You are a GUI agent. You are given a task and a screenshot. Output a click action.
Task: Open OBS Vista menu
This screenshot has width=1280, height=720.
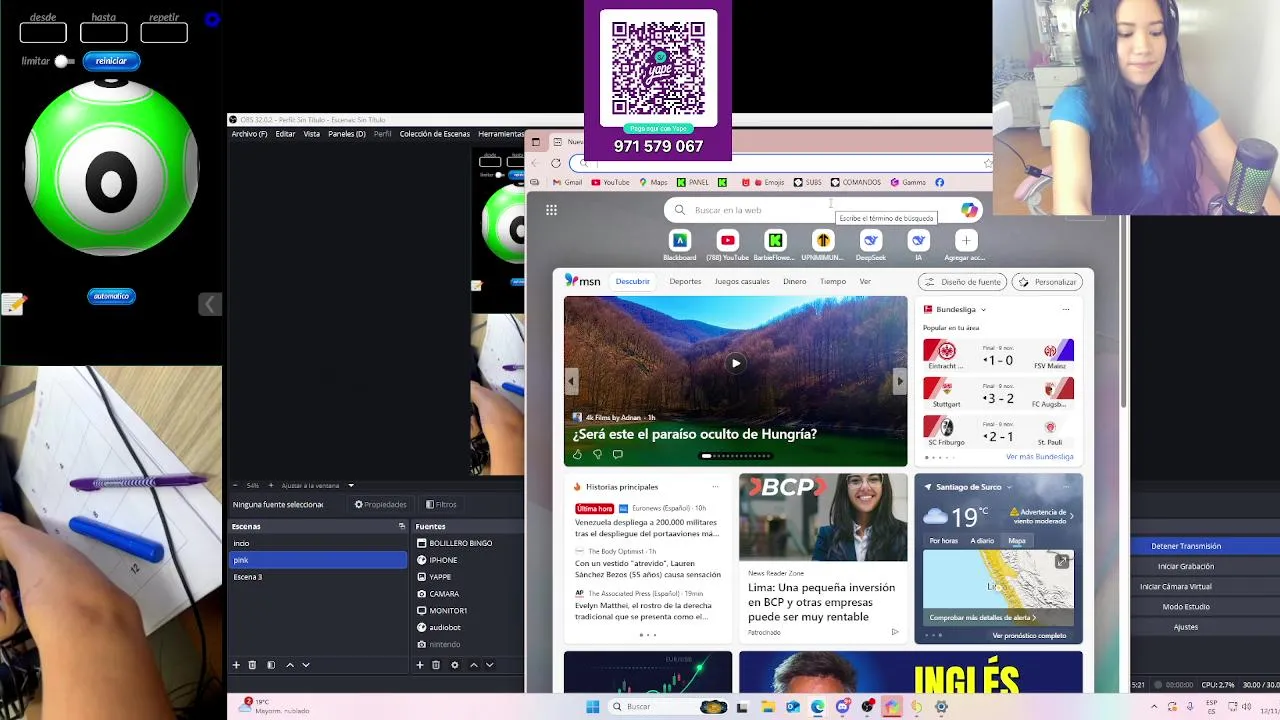312,134
